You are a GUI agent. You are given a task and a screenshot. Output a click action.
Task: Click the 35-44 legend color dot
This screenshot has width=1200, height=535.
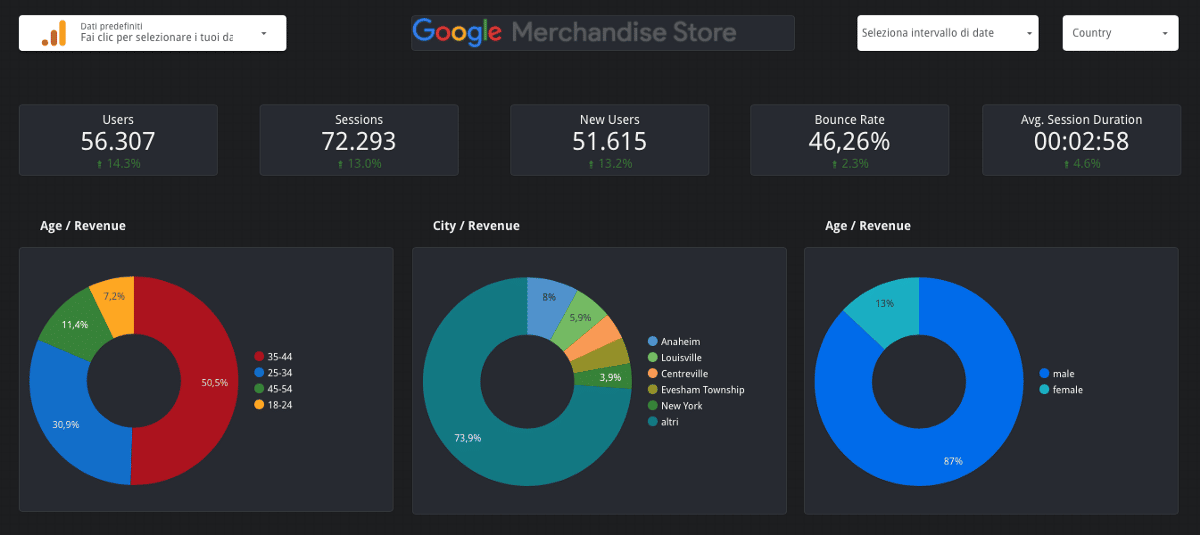259,357
